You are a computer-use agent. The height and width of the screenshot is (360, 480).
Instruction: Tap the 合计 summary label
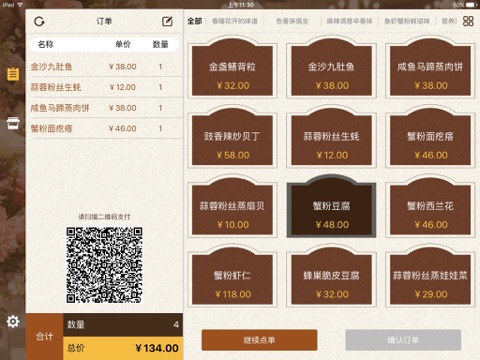tap(44, 337)
